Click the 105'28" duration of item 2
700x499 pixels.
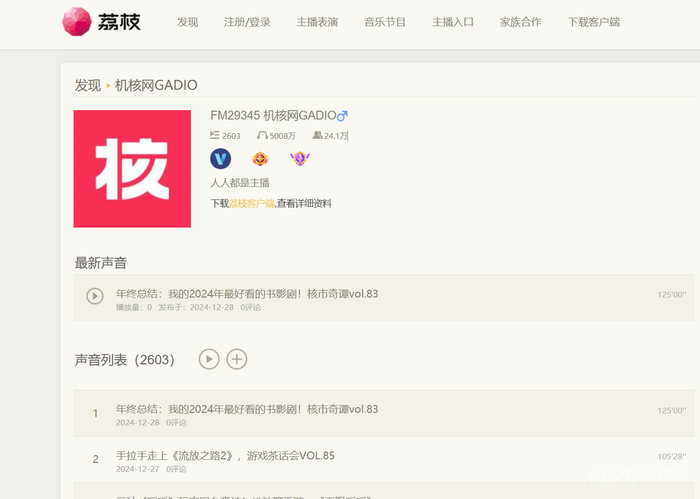671,457
